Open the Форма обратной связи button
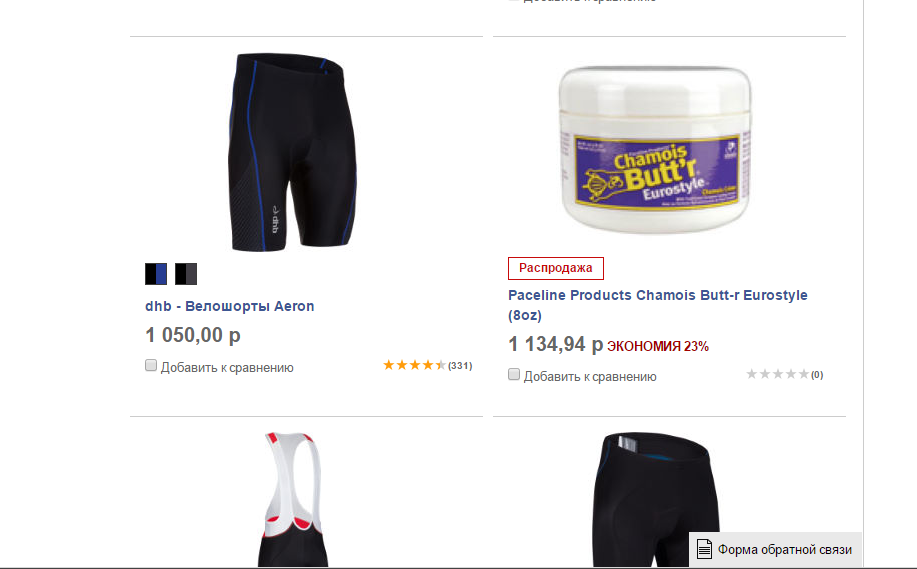This screenshot has width=917, height=569. pyautogui.click(x=775, y=549)
